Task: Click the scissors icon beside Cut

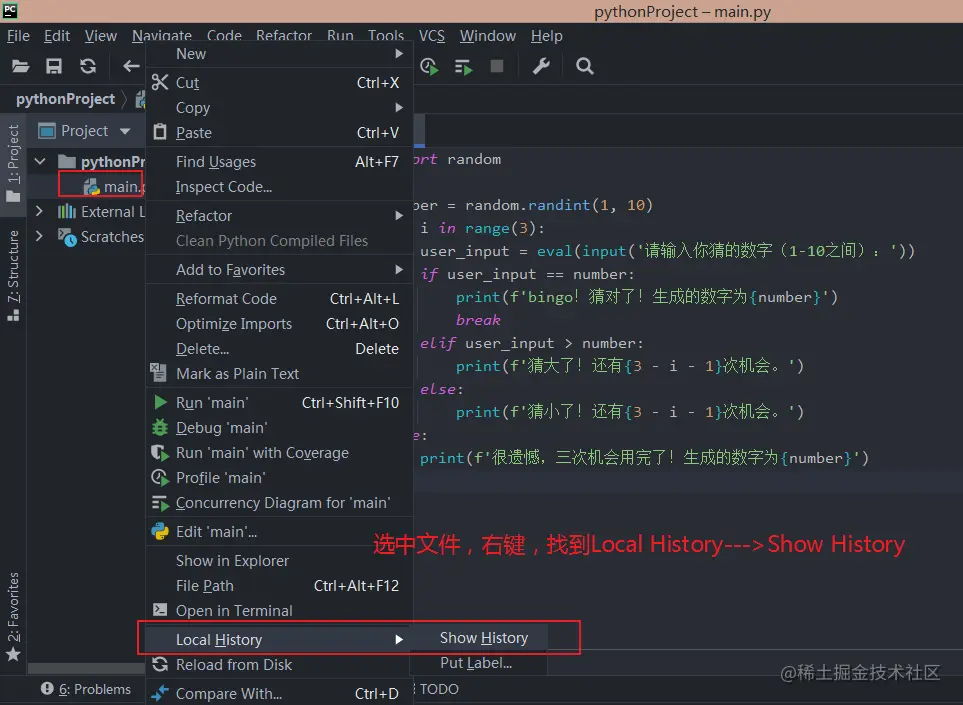Action: point(160,82)
